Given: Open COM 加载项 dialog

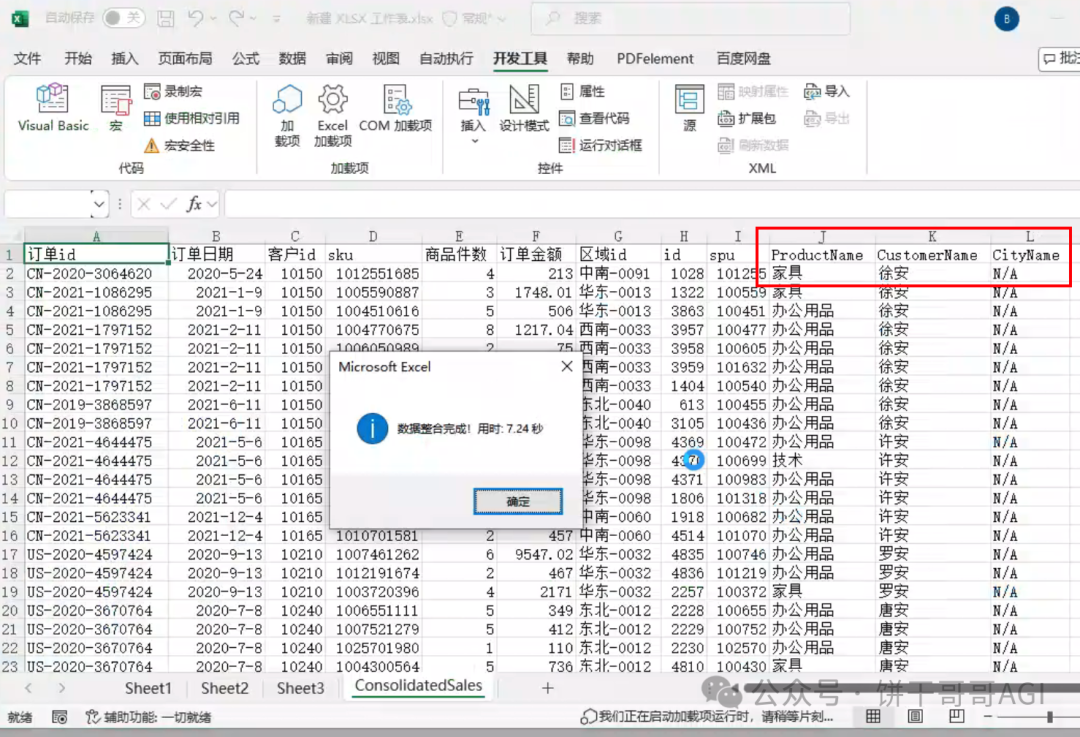Looking at the screenshot, I should (396, 107).
